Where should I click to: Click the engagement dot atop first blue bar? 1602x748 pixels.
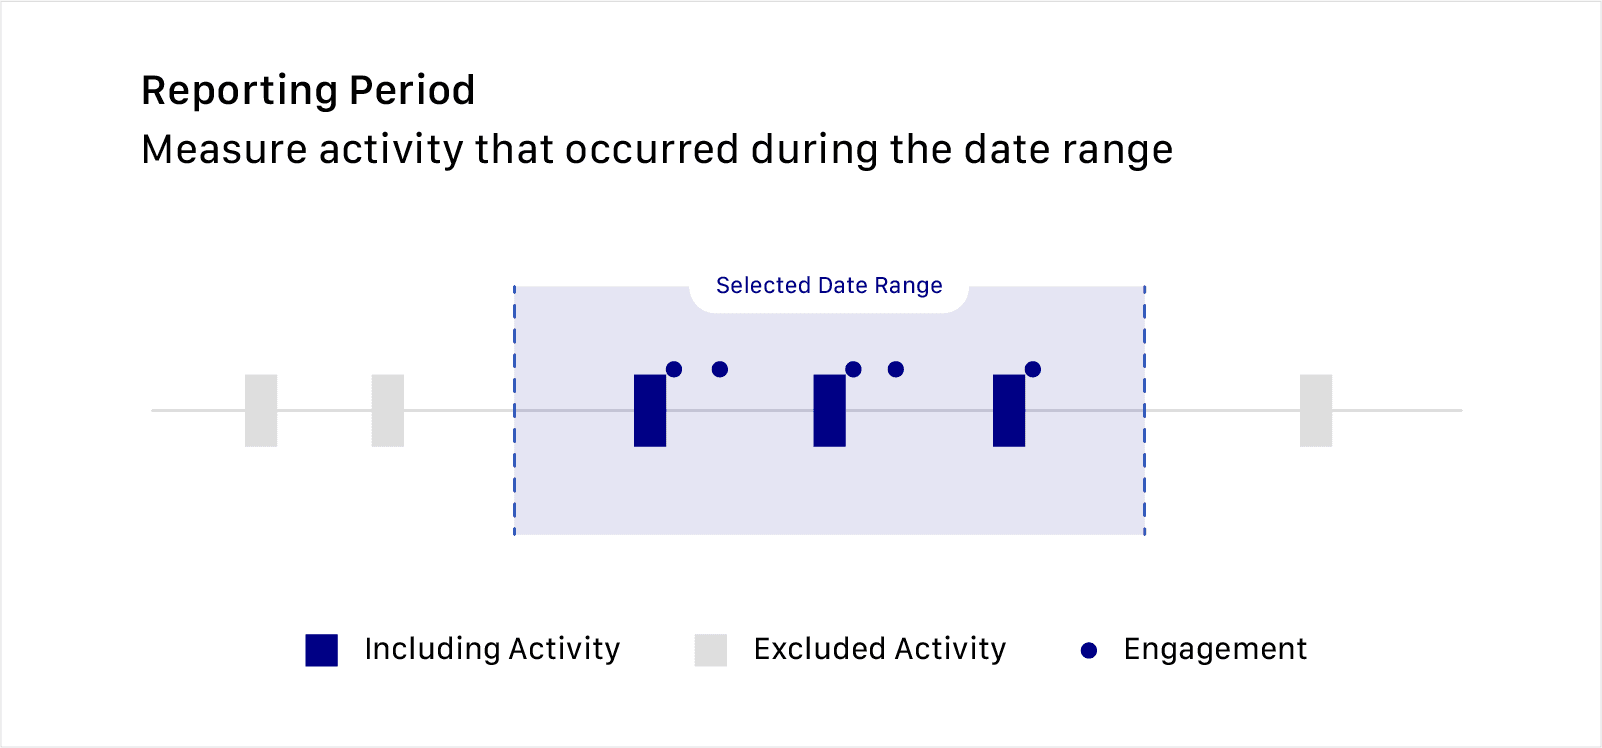pyautogui.click(x=674, y=369)
